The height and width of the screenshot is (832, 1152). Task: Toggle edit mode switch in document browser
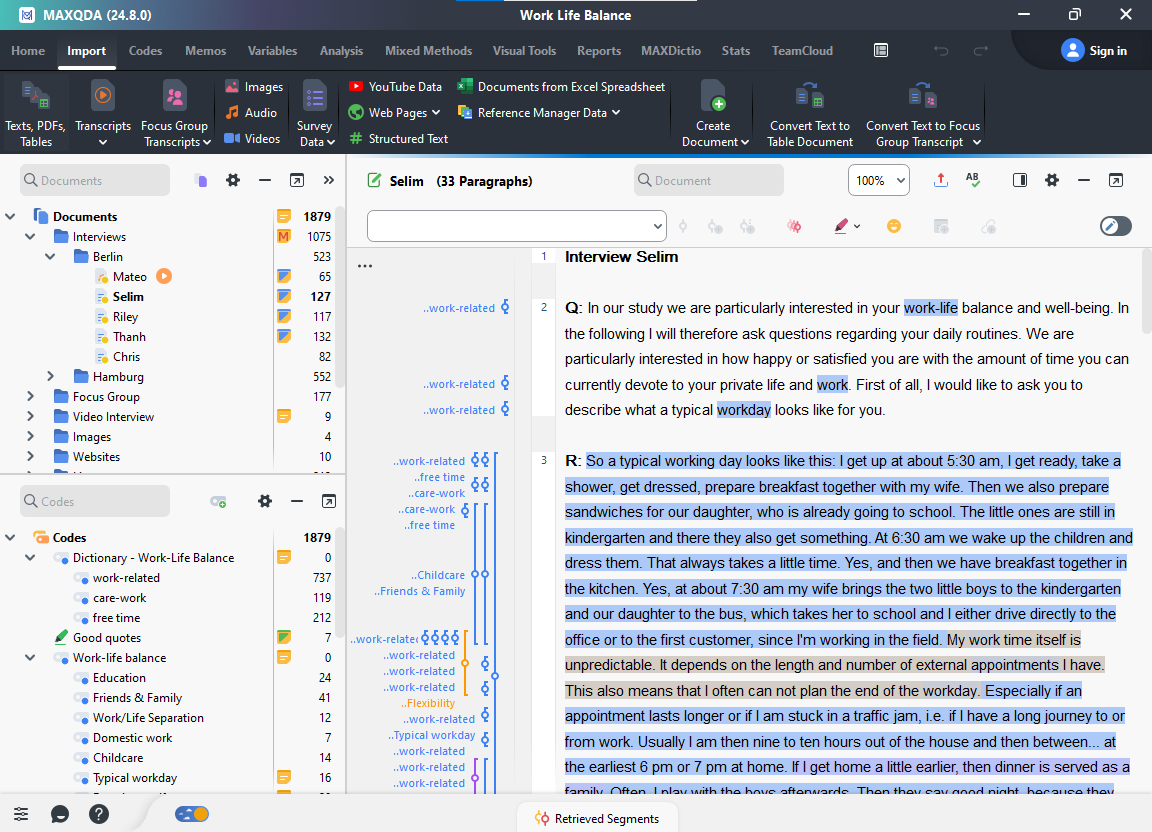click(x=1115, y=226)
